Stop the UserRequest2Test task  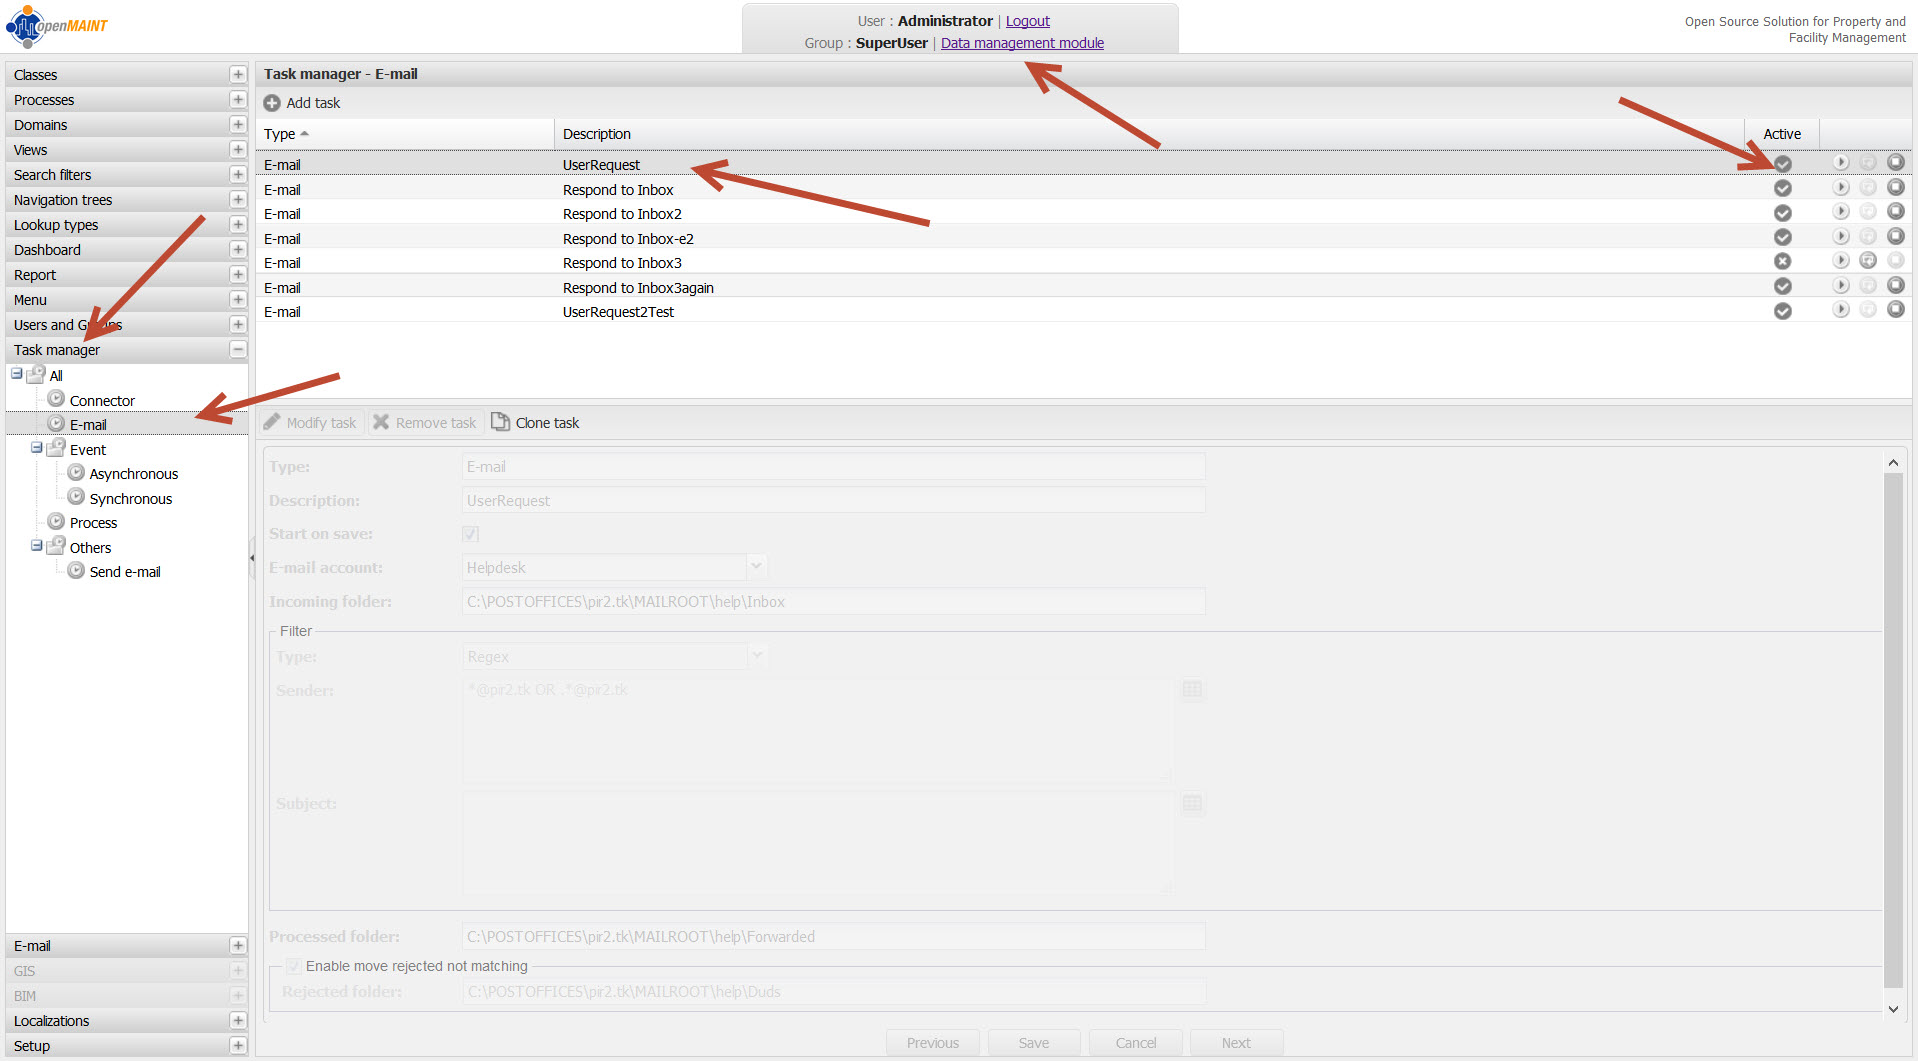pyautogui.click(x=1895, y=310)
